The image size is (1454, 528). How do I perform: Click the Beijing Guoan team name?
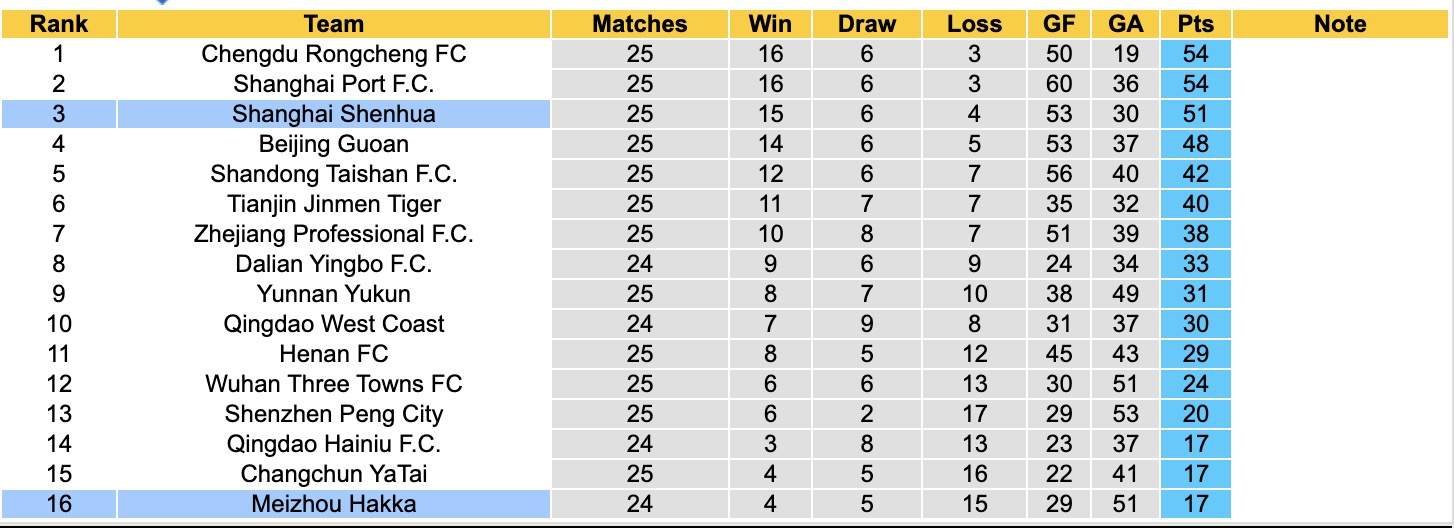click(334, 144)
